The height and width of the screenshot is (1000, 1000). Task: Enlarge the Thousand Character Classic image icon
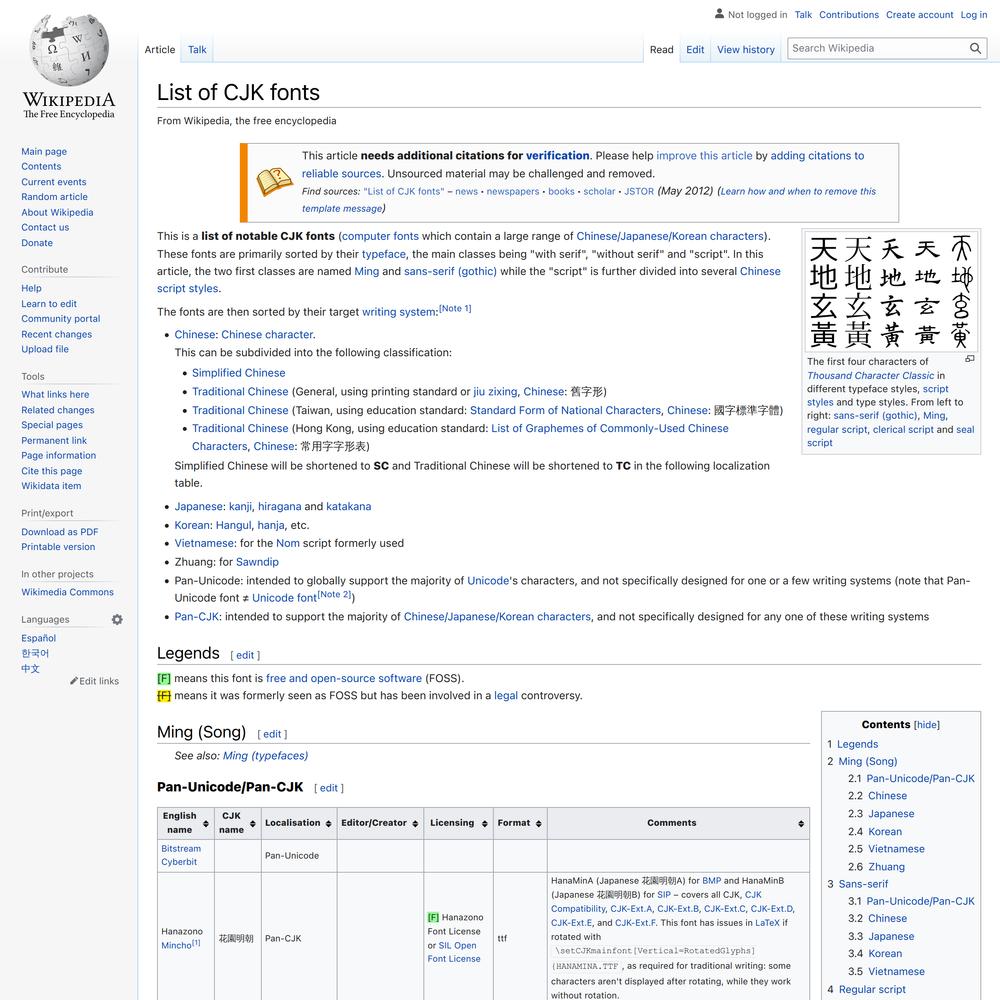(969, 359)
